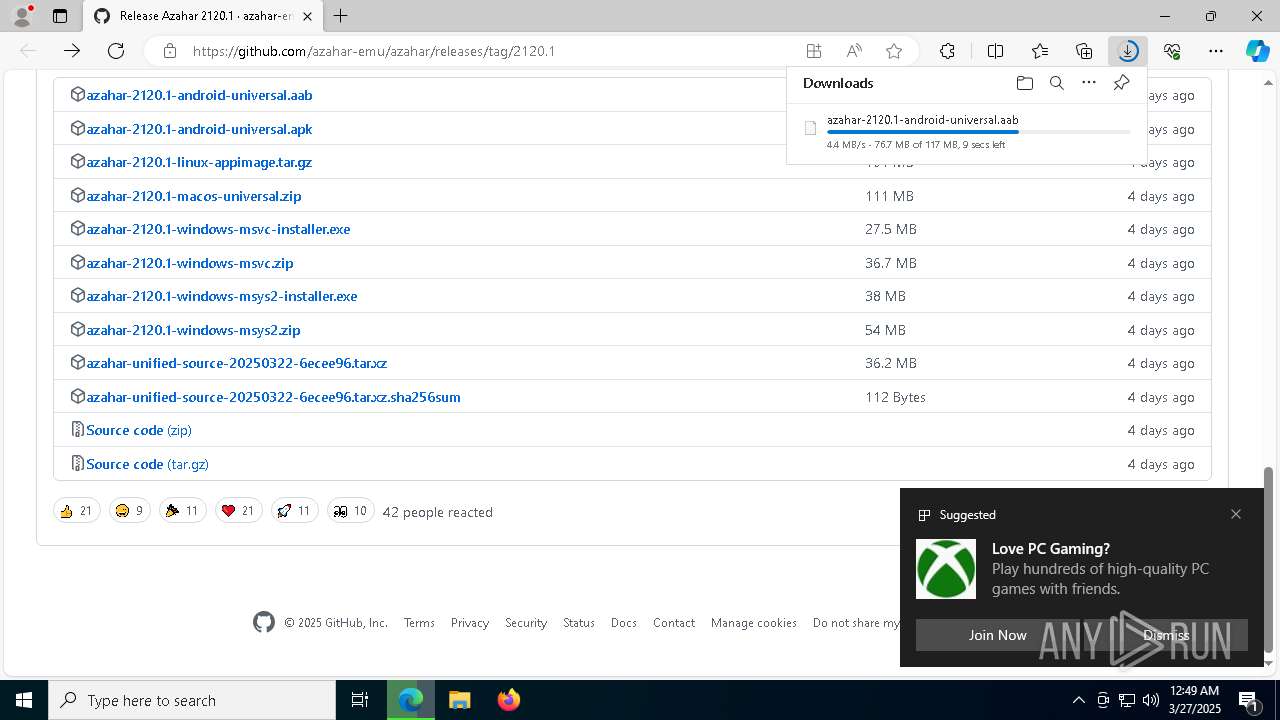Open Contact footer link
The width and height of the screenshot is (1280, 720).
(674, 622)
